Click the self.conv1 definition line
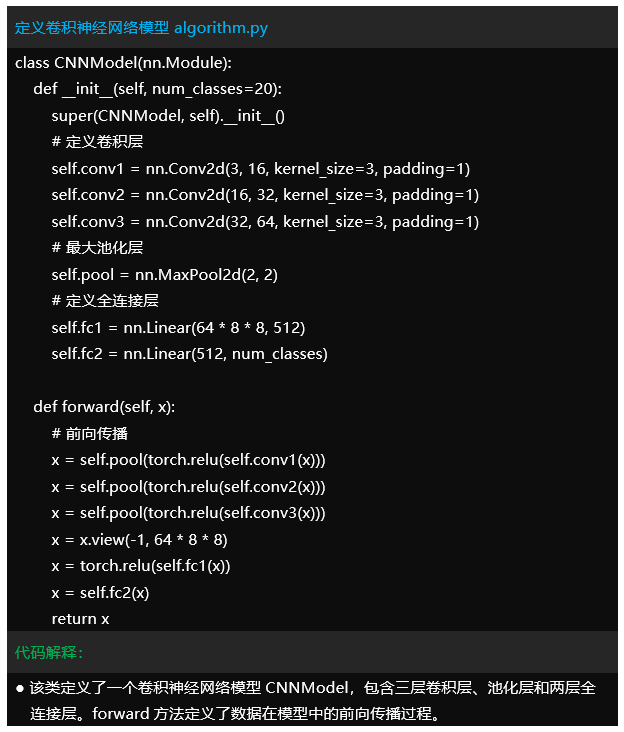The height and width of the screenshot is (732, 624). pyautogui.click(x=260, y=168)
